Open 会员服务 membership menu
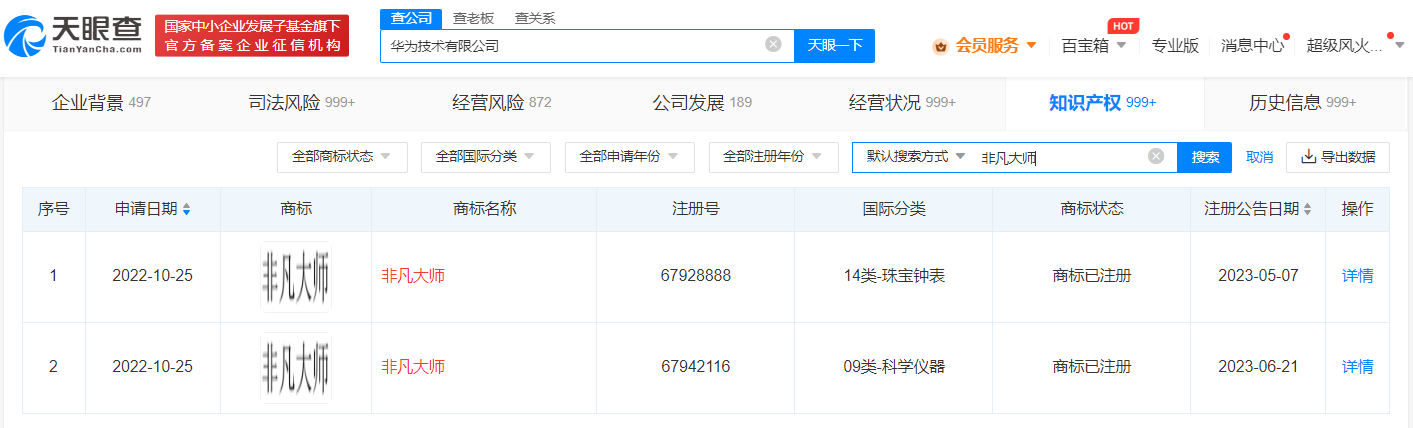This screenshot has height=428, width=1413. click(x=985, y=45)
